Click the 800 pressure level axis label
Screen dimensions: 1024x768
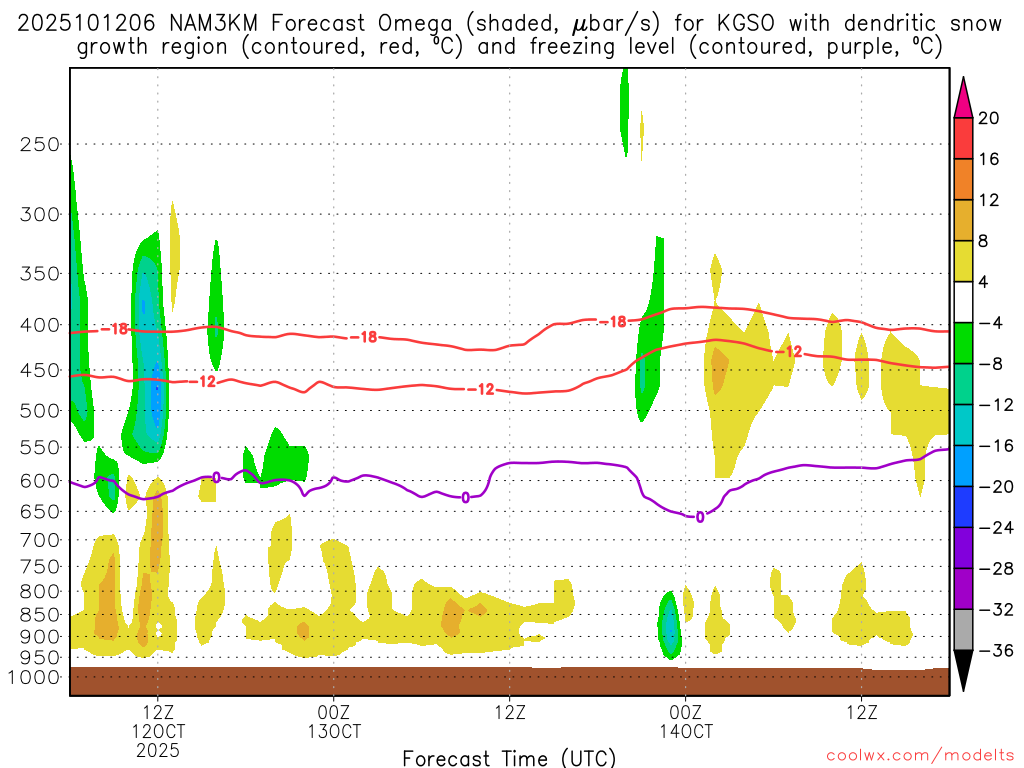40,592
